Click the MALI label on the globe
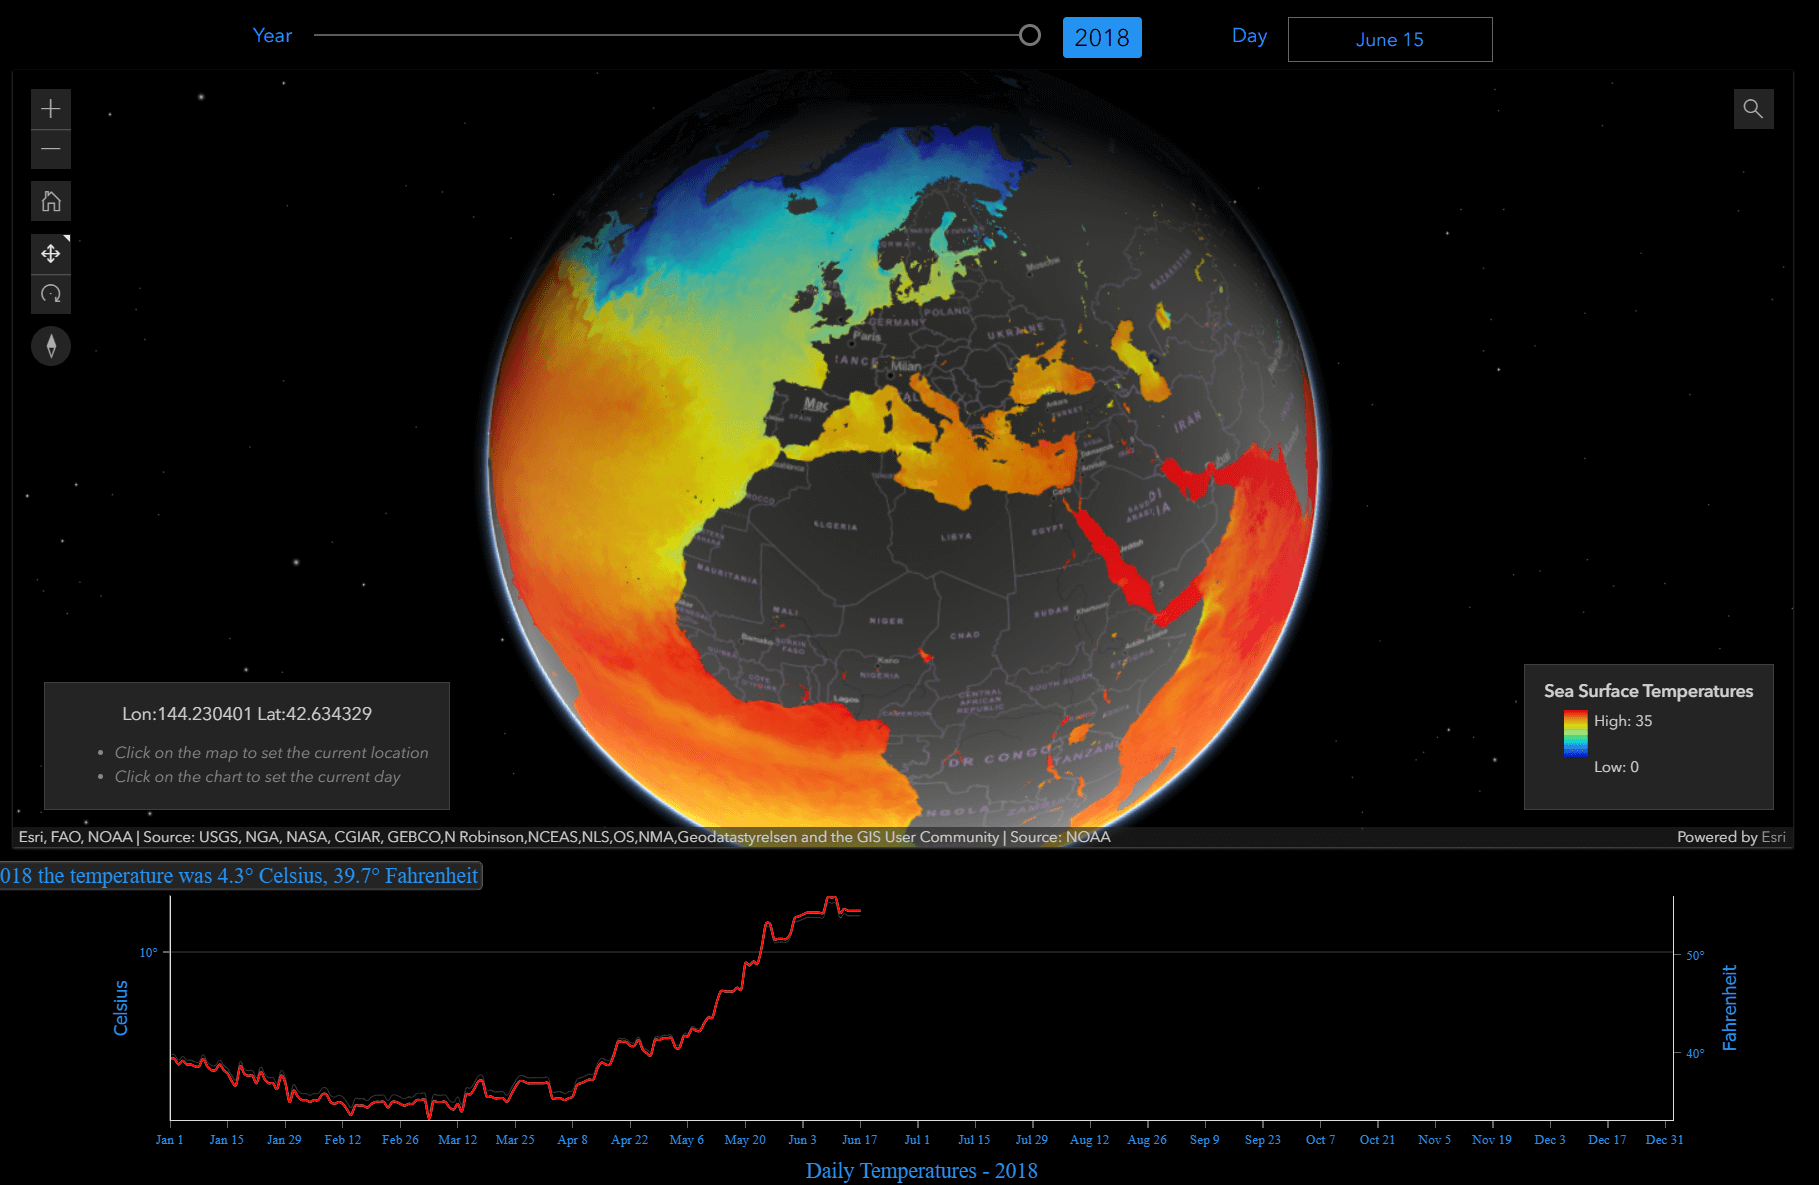 coord(785,611)
